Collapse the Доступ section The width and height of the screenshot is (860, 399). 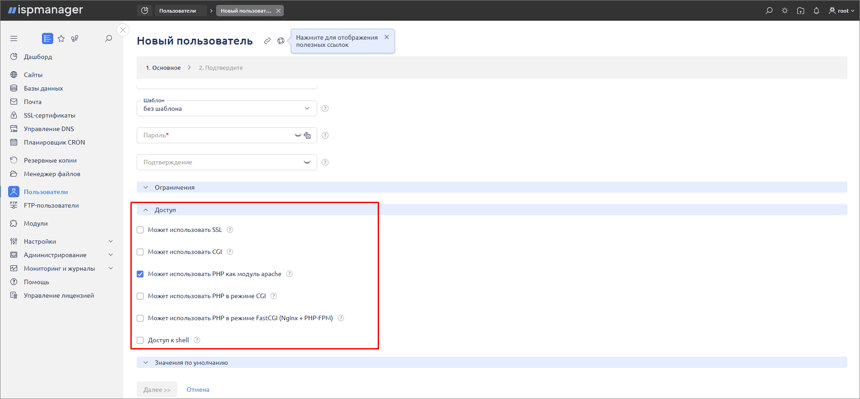point(491,210)
